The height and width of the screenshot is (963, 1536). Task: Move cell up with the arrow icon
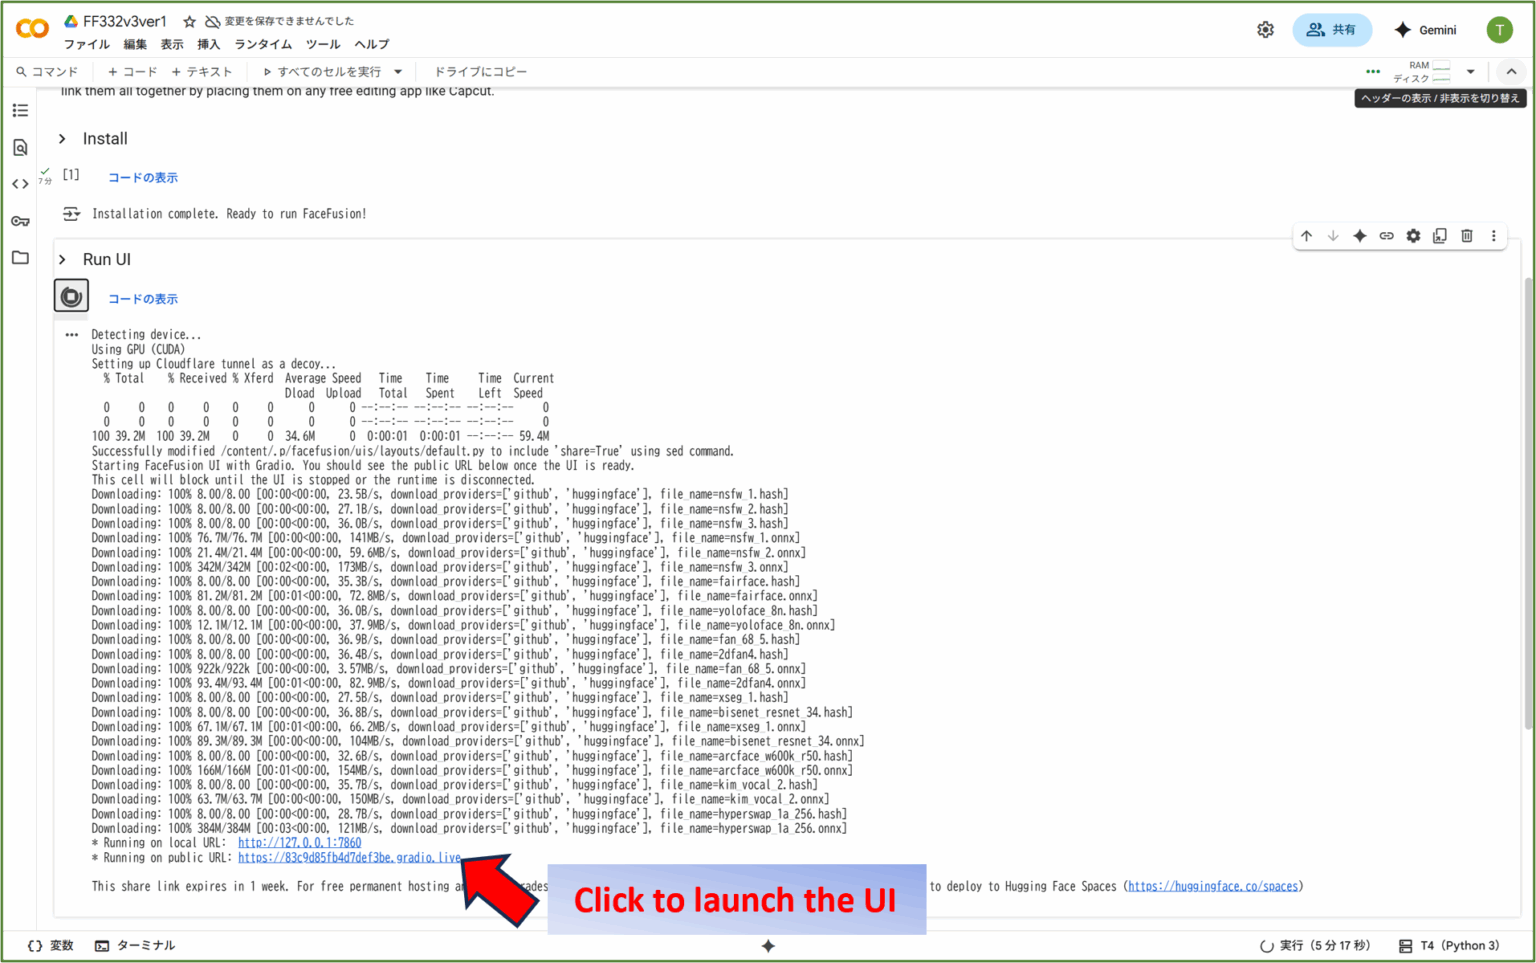pos(1306,236)
